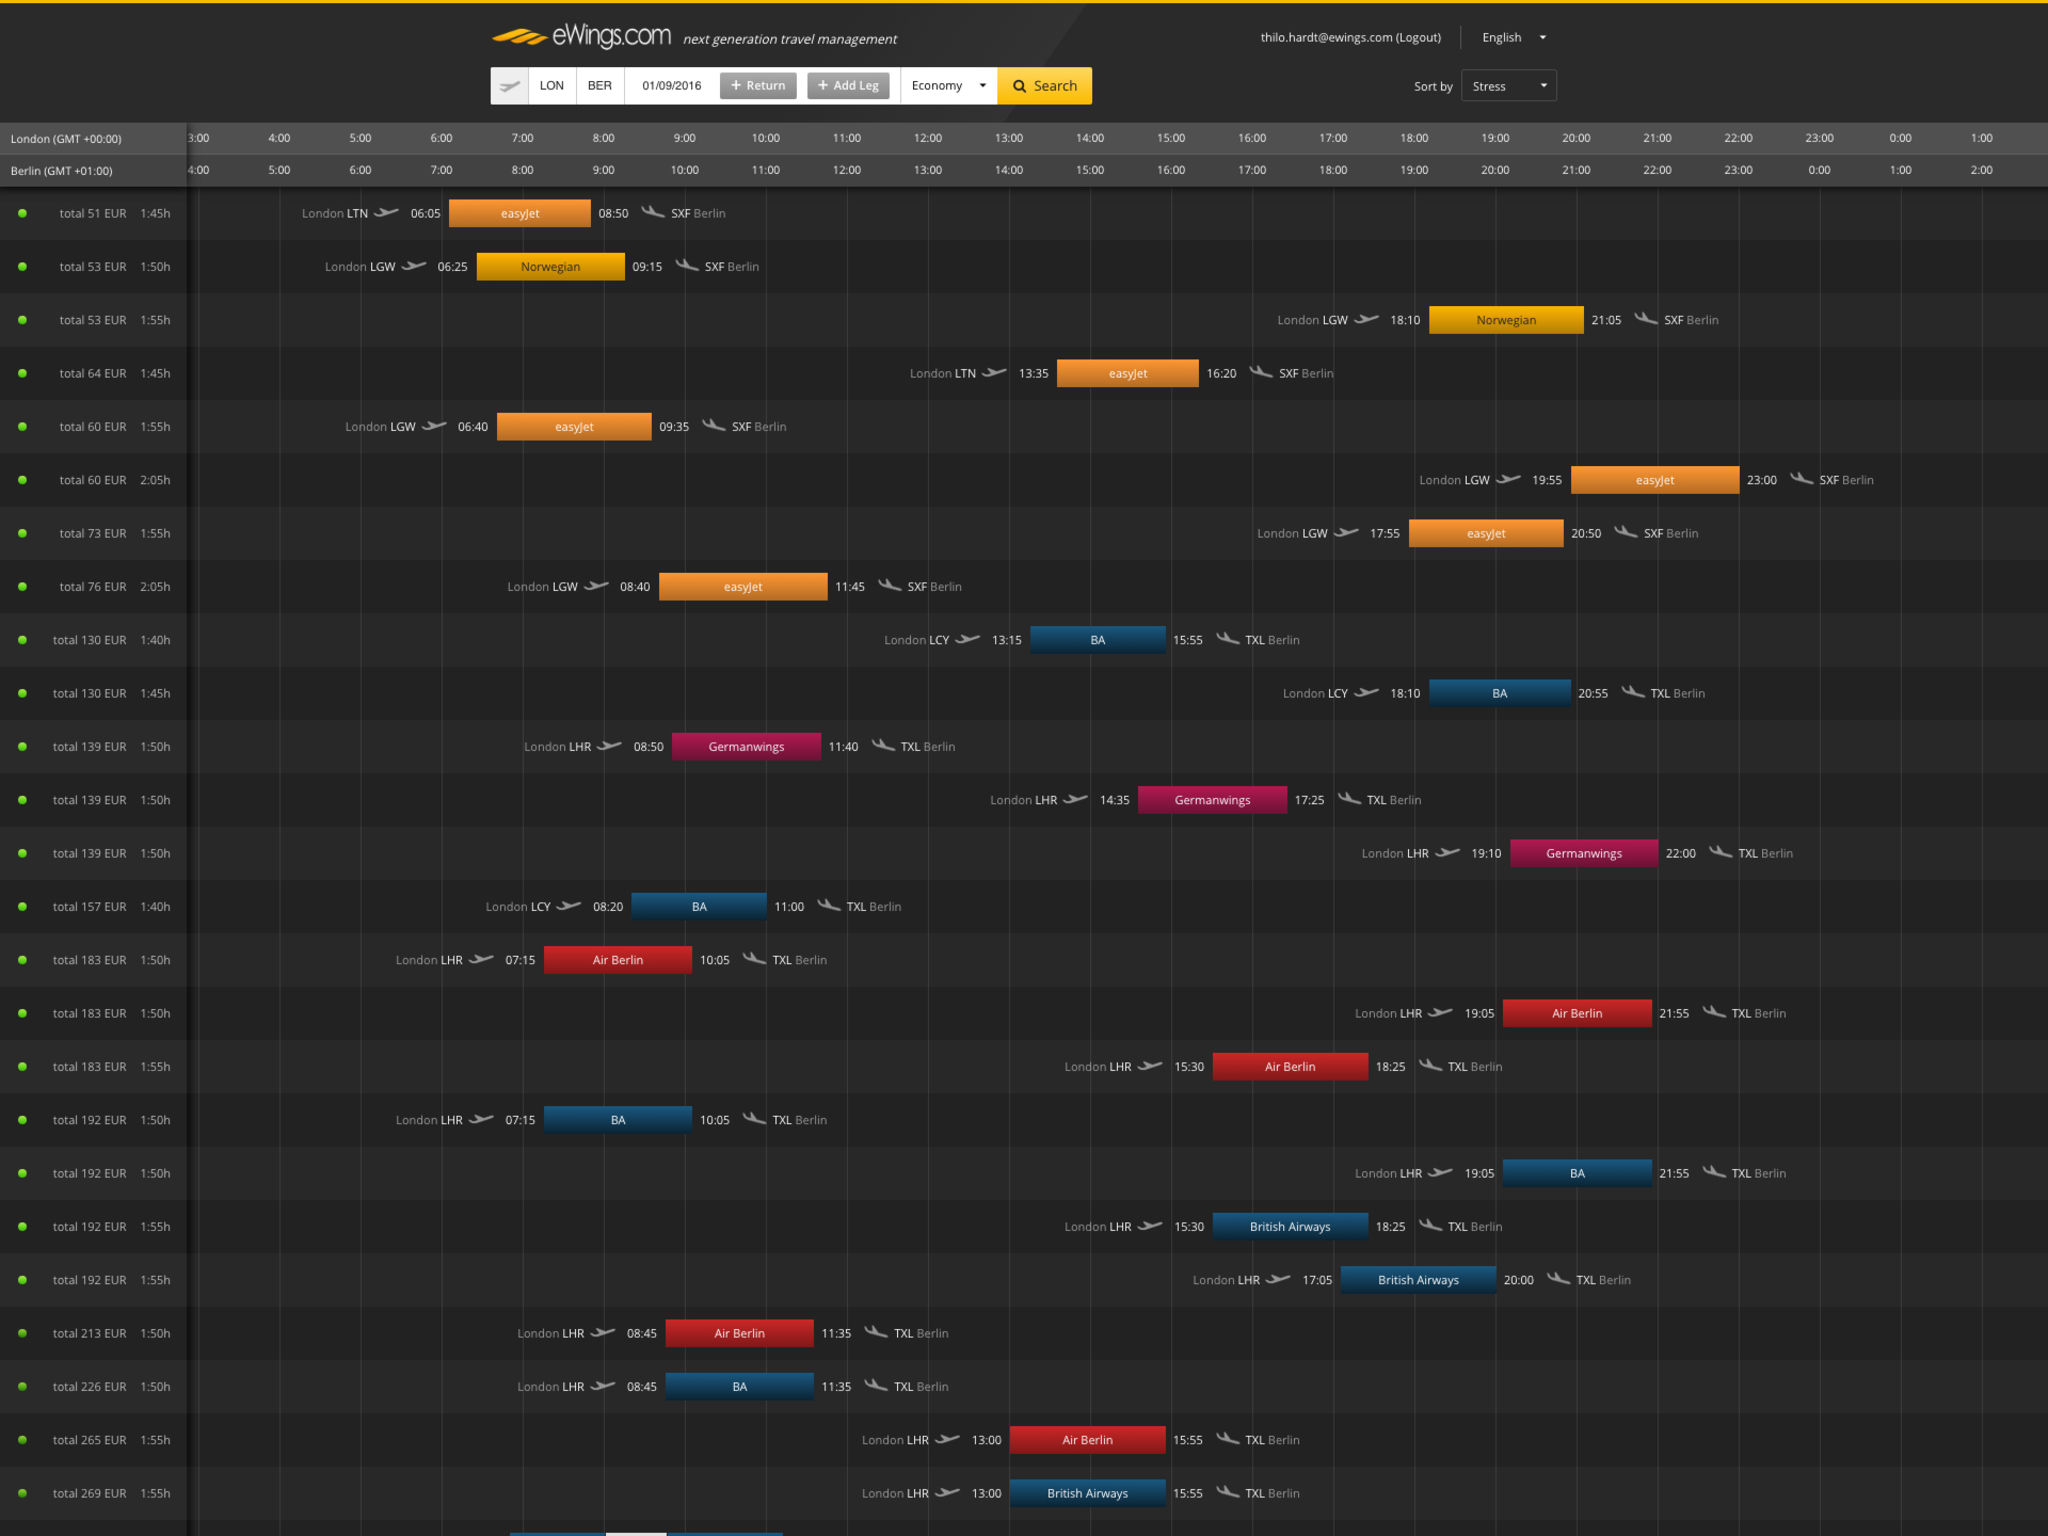Click the thilo.hardt@ewings.com Logout link

[x=1350, y=37]
